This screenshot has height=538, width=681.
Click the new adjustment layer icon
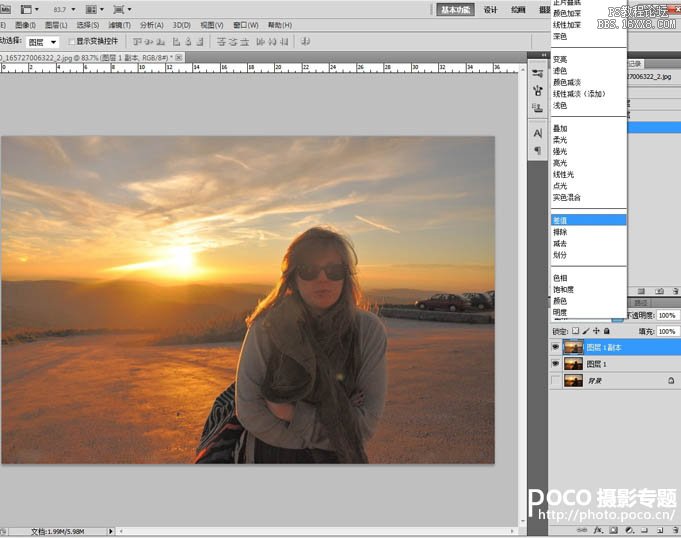629,530
